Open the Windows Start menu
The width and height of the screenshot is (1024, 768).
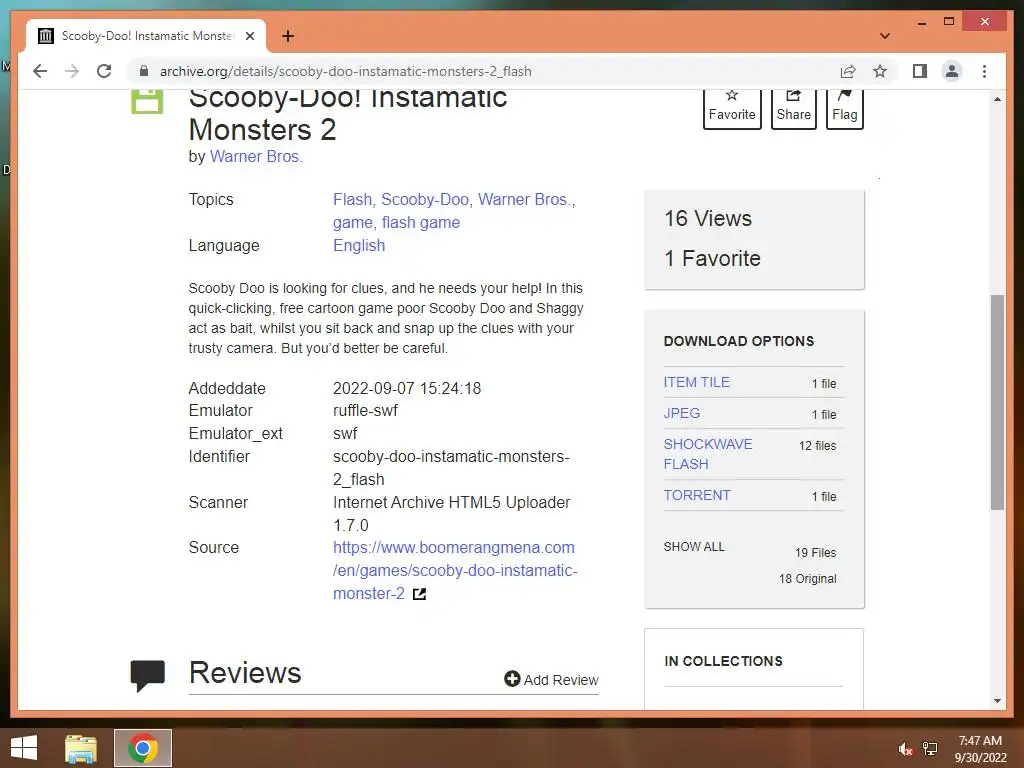24,748
